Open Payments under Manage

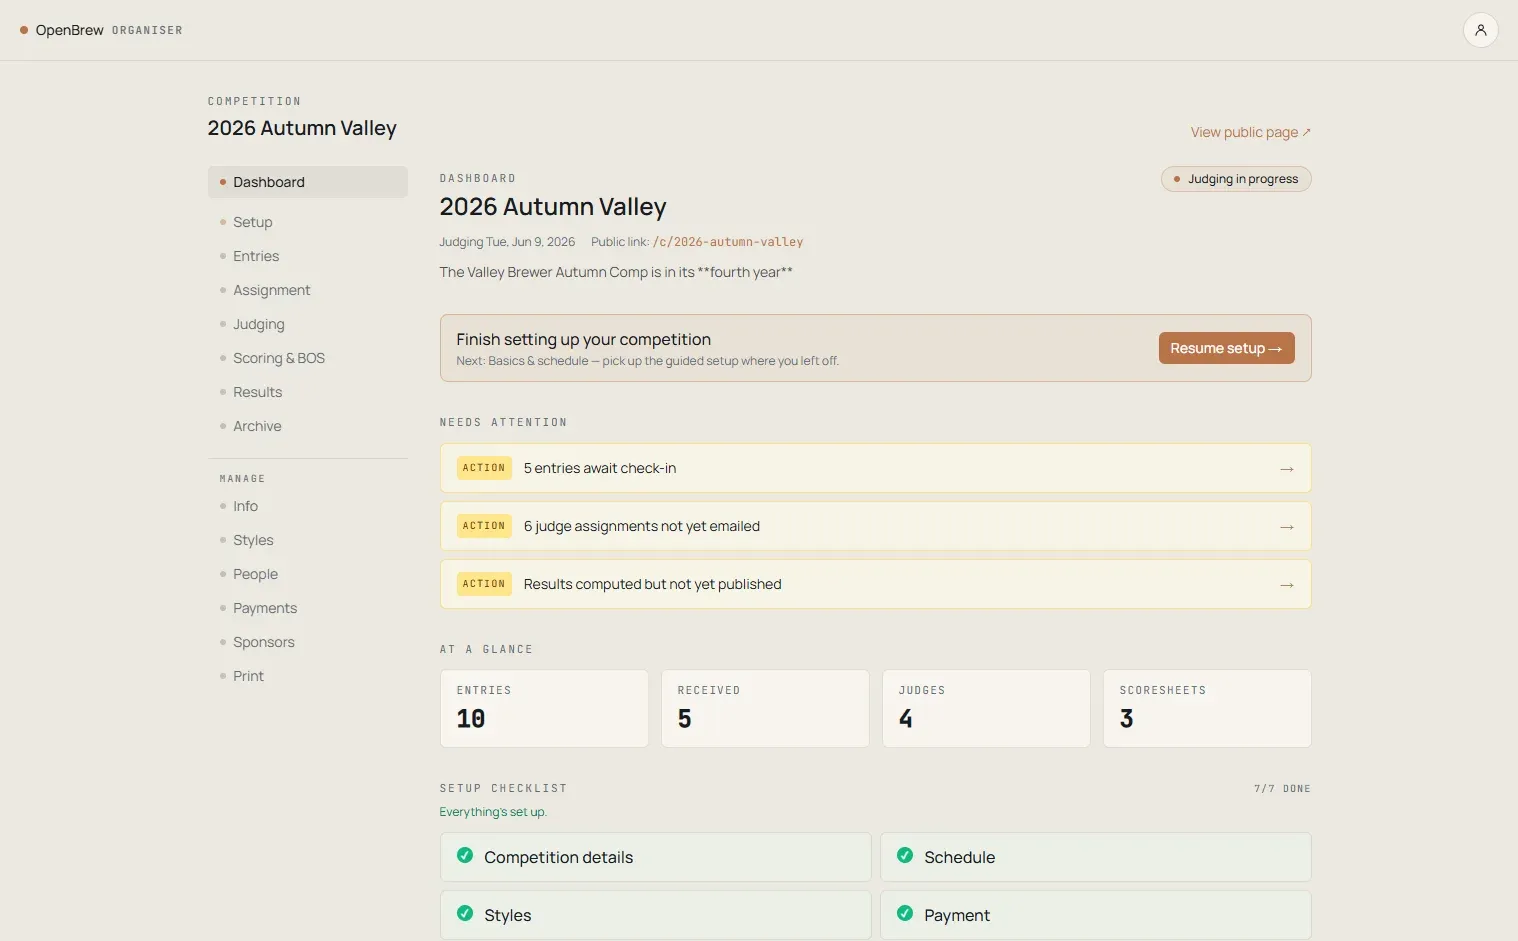point(308,608)
